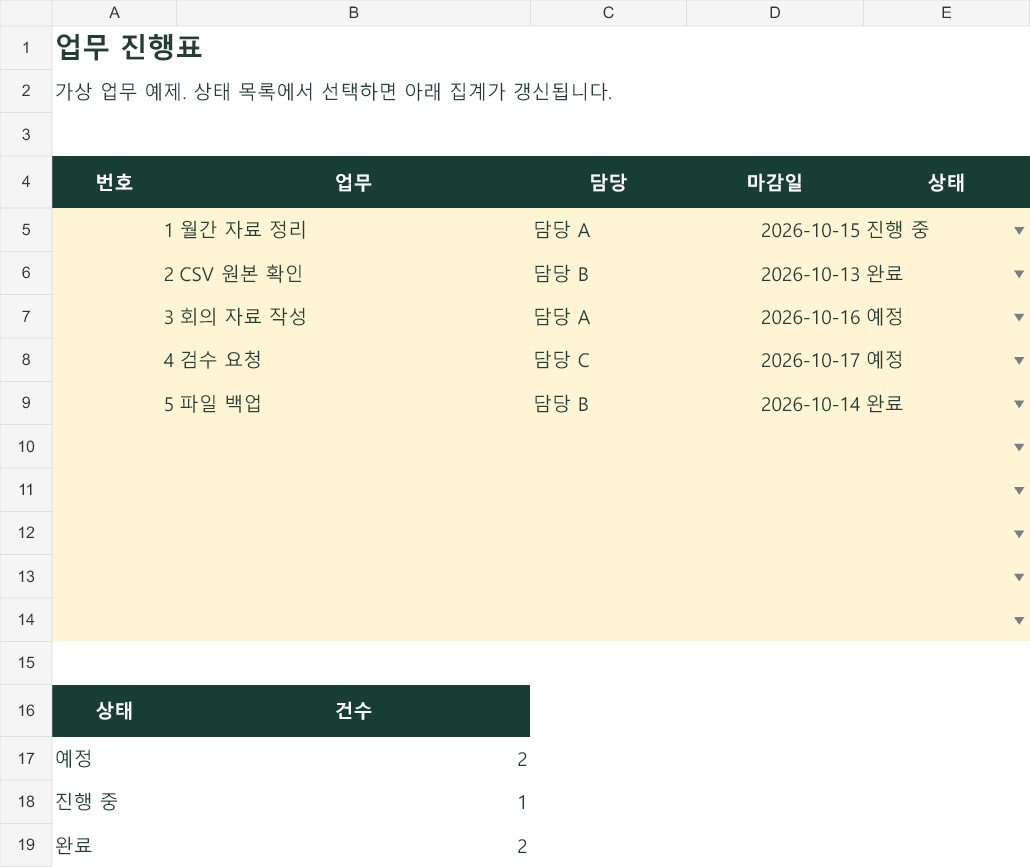The width and height of the screenshot is (1030, 867).
Task: Select the summary cell 완료 in row 19
Action: (x=114, y=845)
